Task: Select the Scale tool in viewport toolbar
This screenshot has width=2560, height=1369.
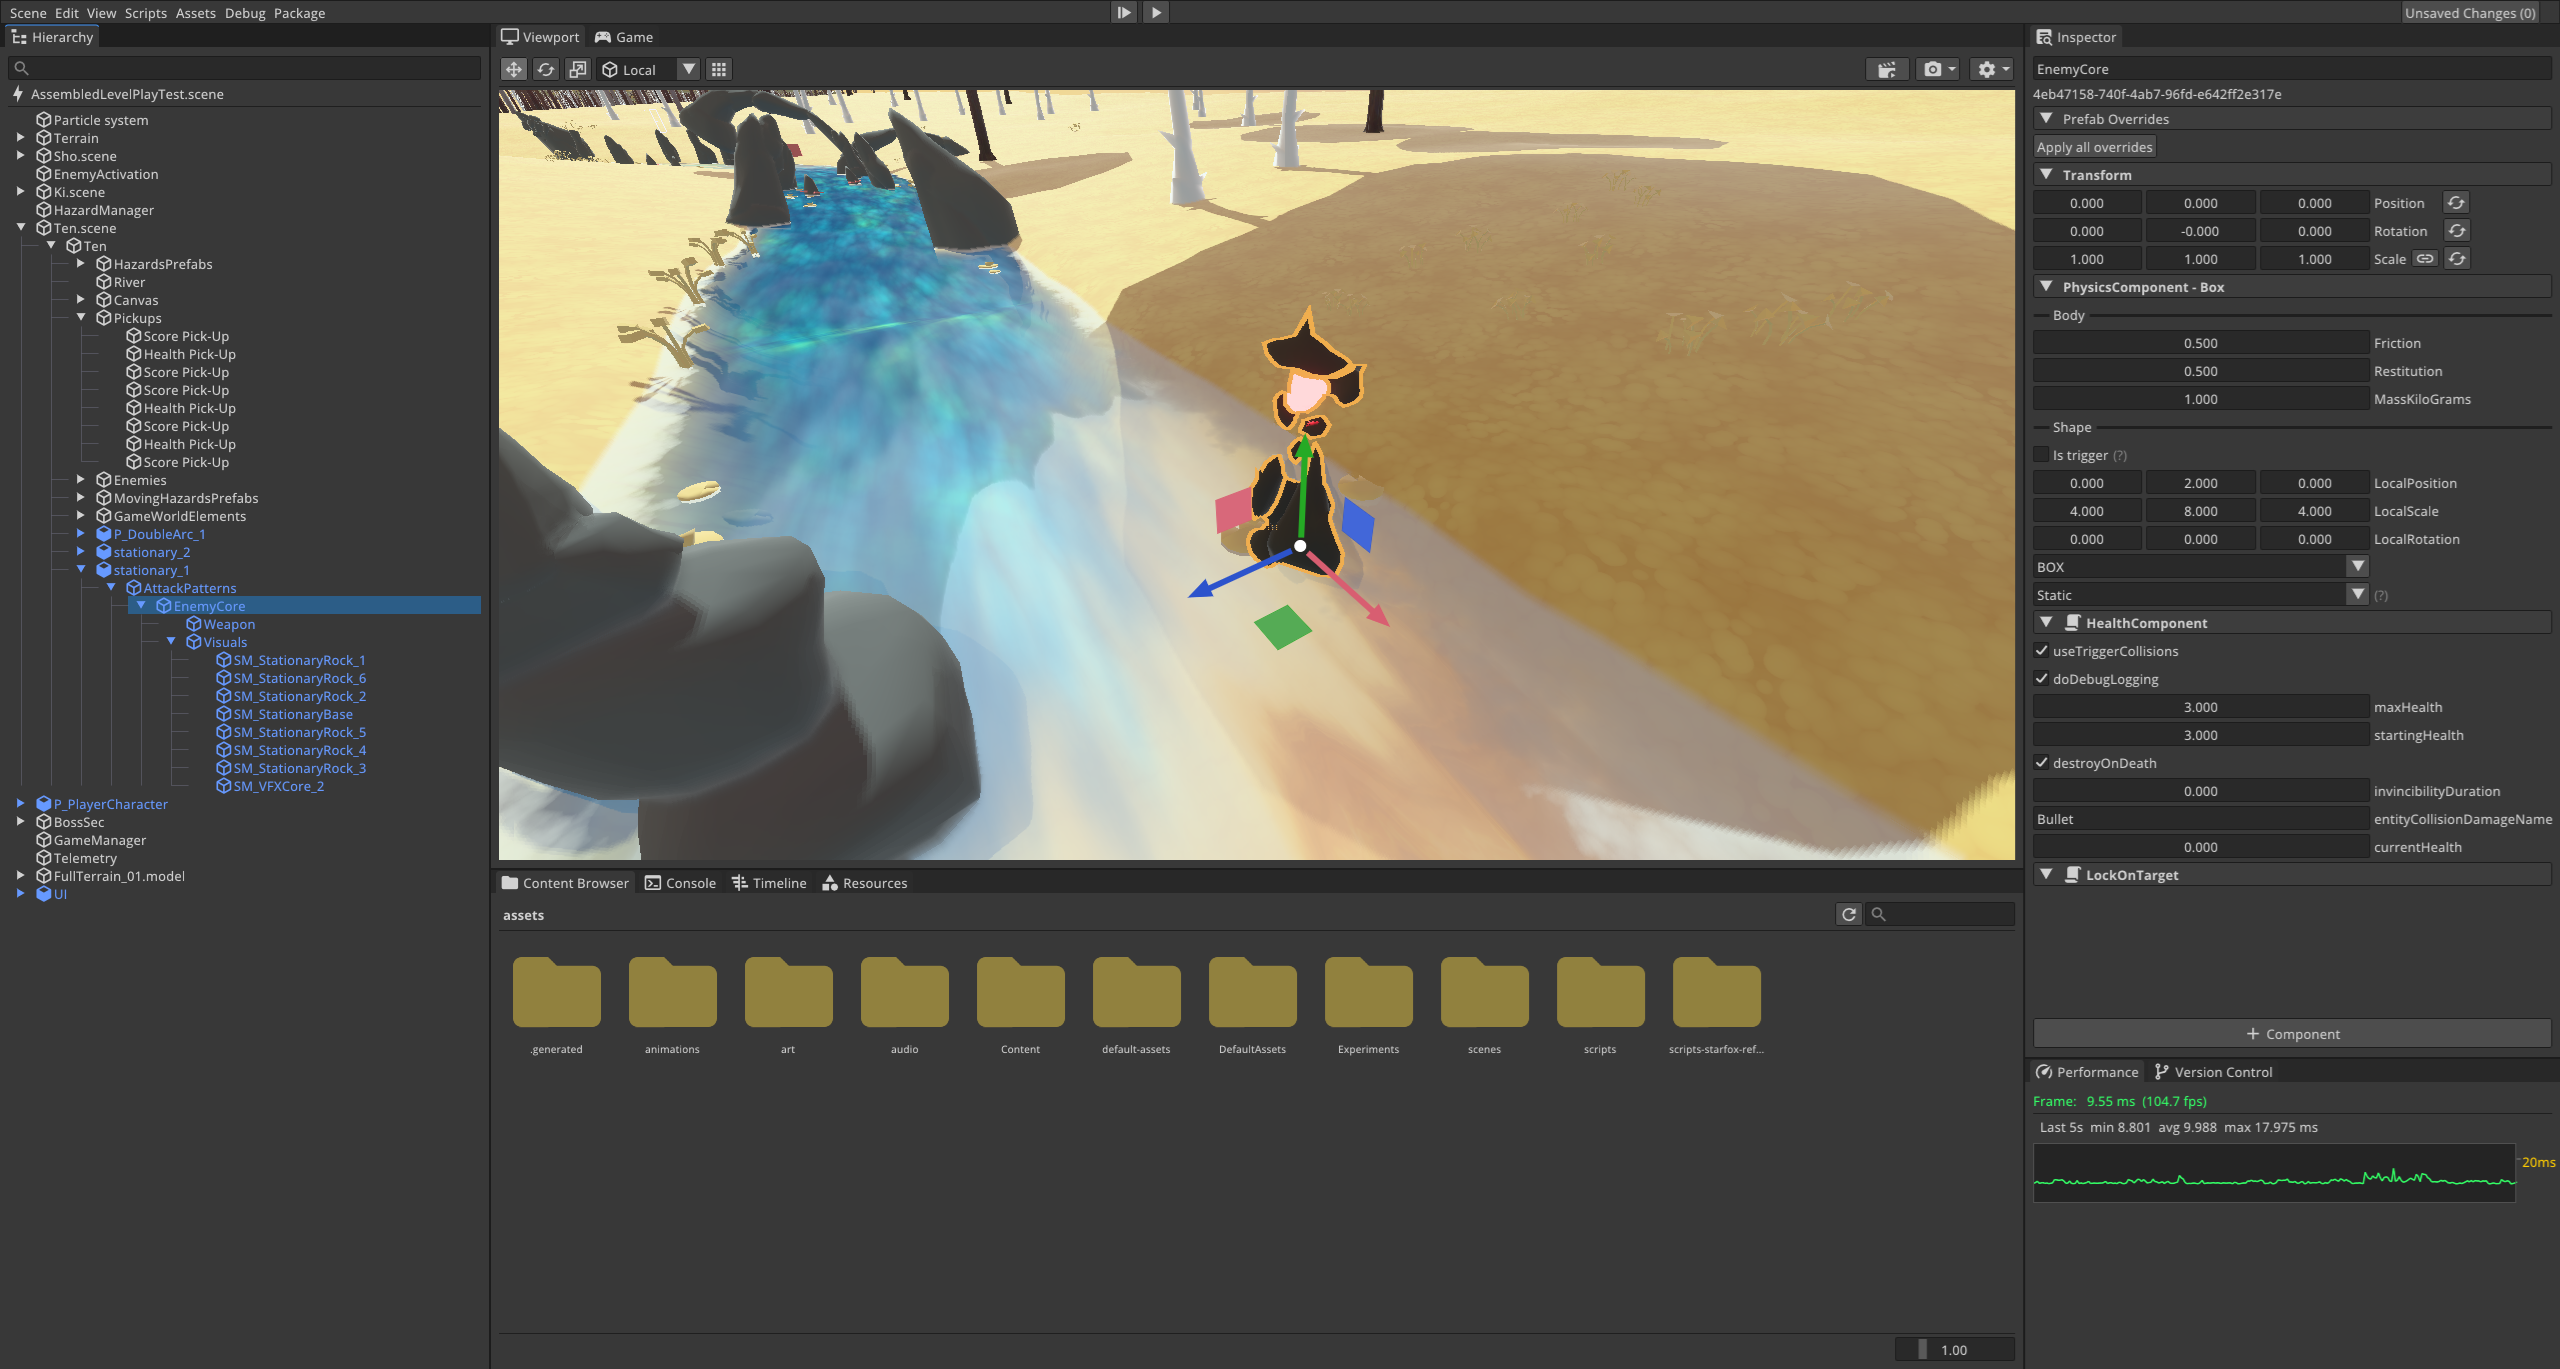Action: [x=577, y=69]
